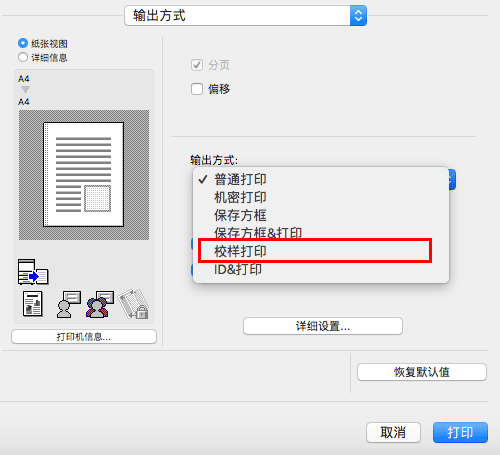This screenshot has width=500, height=455.
Task: Click the printer output blue arrow icon
Action: [x=33, y=272]
